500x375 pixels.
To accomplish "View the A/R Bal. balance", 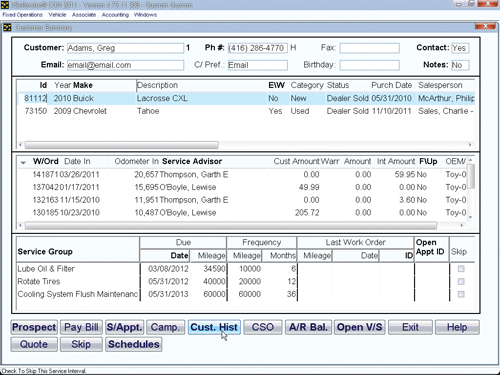I will pyautogui.click(x=308, y=327).
